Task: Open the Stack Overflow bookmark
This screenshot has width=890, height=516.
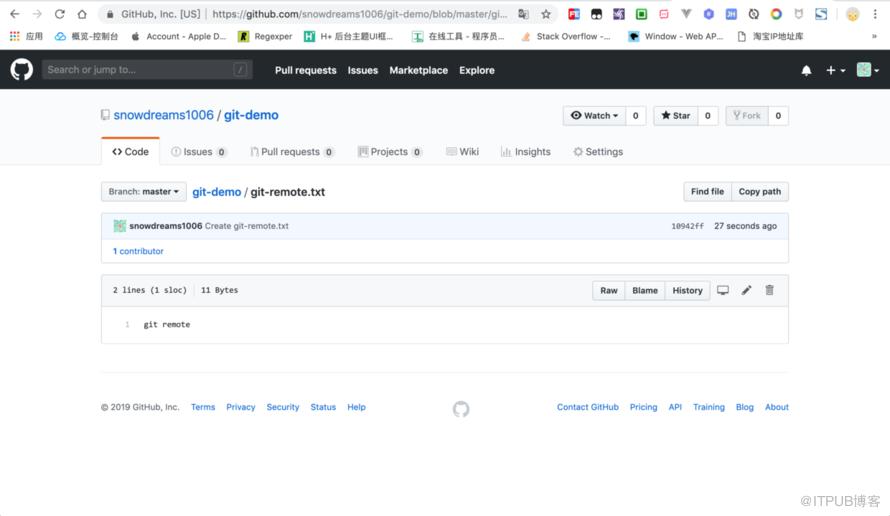Action: pyautogui.click(x=565, y=36)
